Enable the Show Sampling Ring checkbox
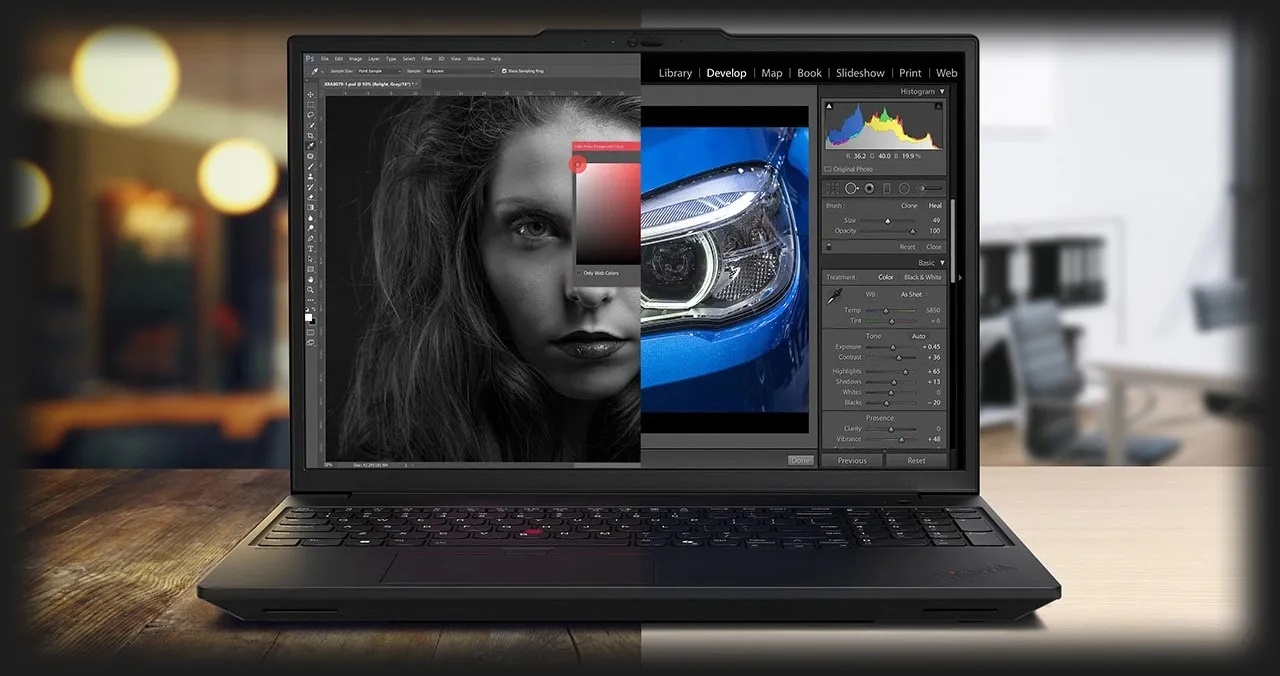 (x=505, y=71)
